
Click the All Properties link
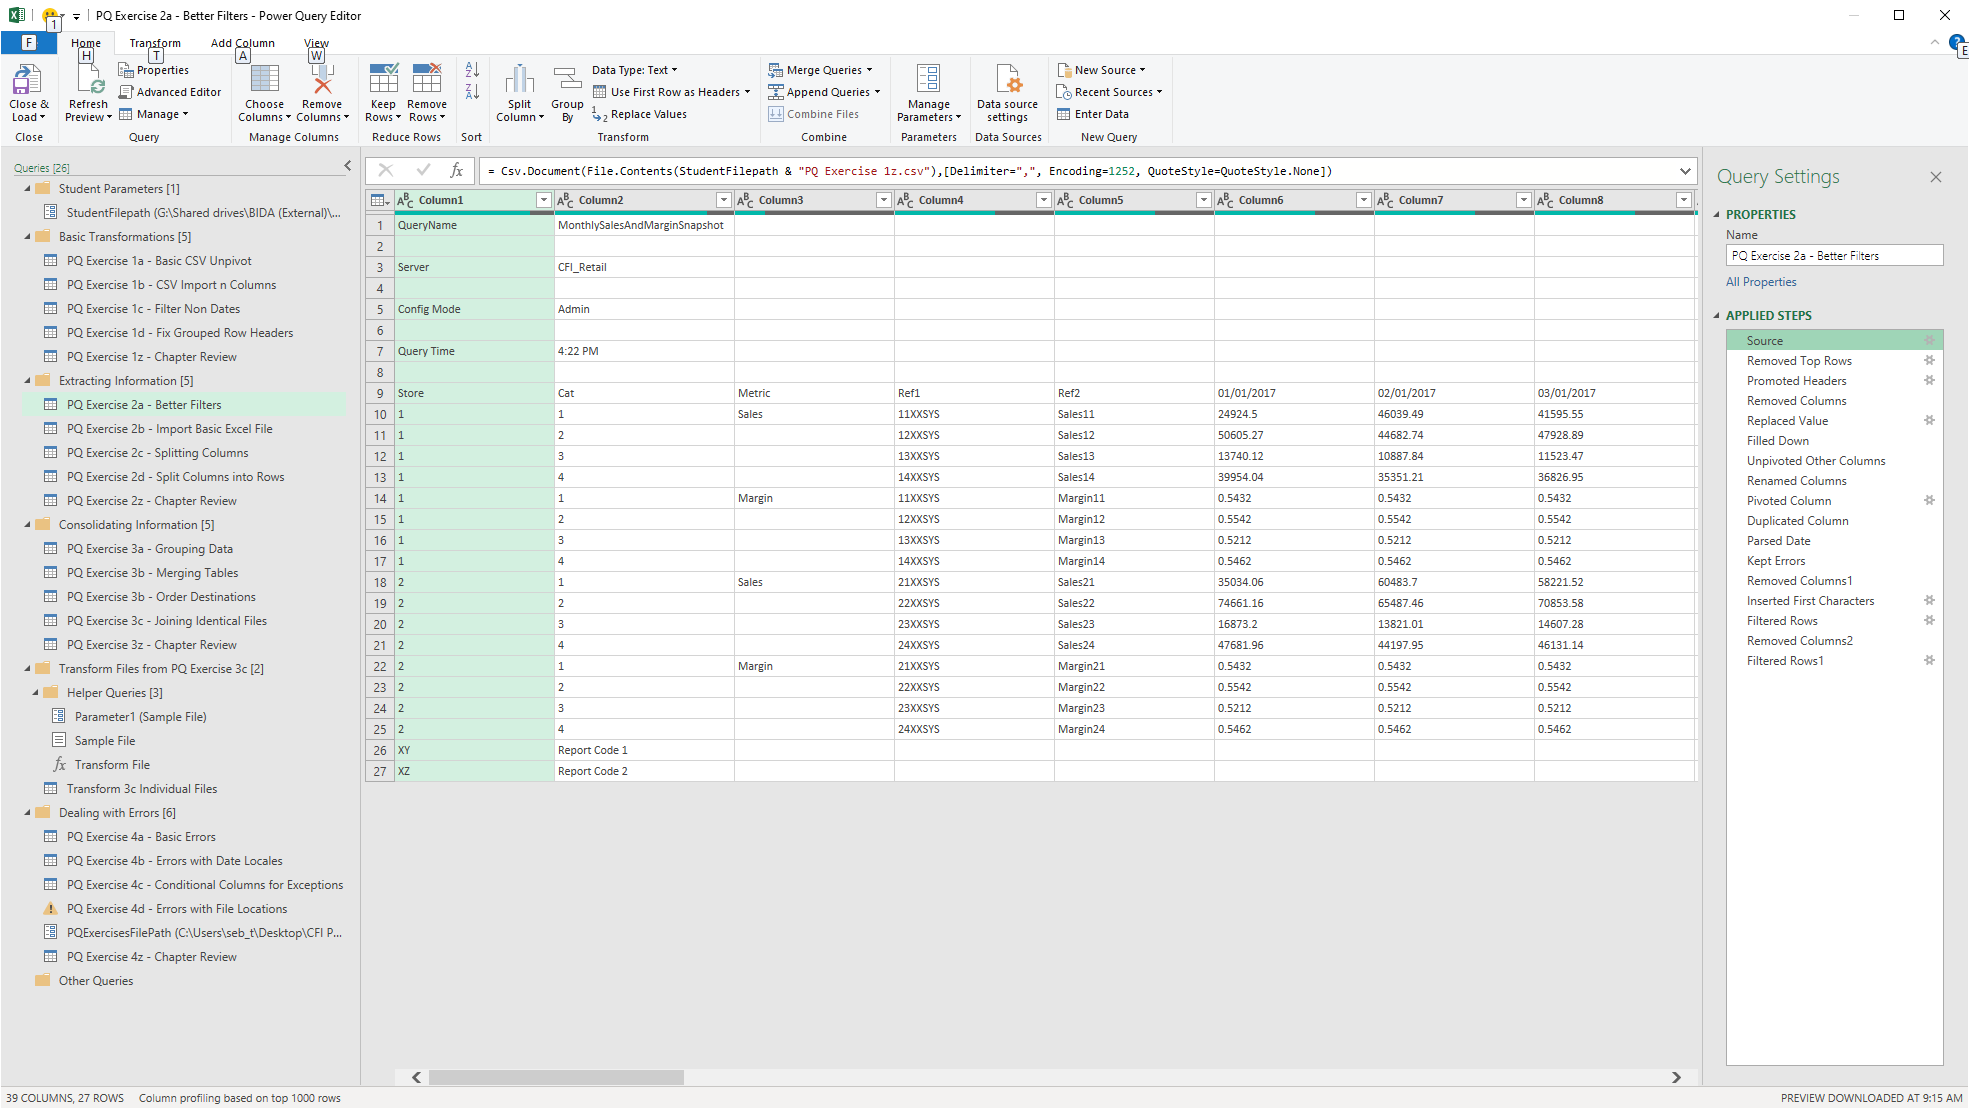point(1760,282)
